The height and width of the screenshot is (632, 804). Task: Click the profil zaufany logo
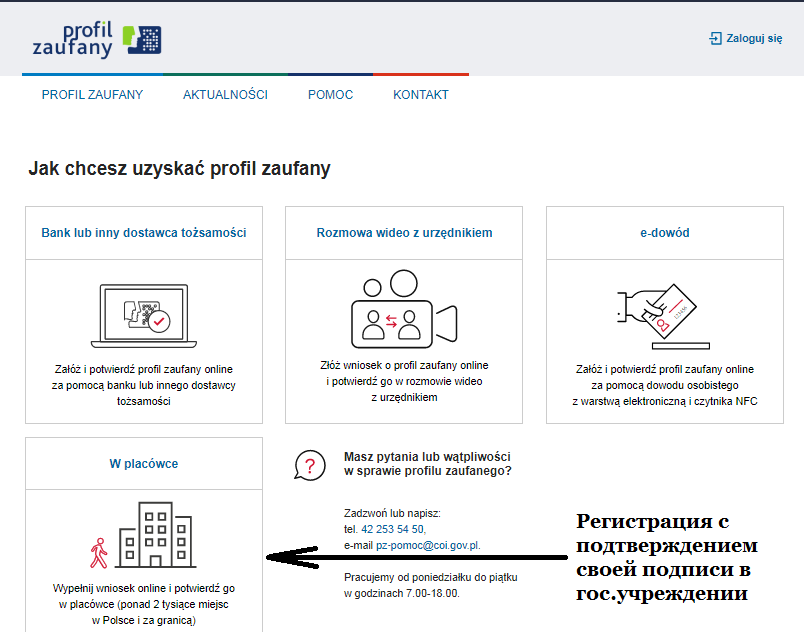[x=96, y=38]
